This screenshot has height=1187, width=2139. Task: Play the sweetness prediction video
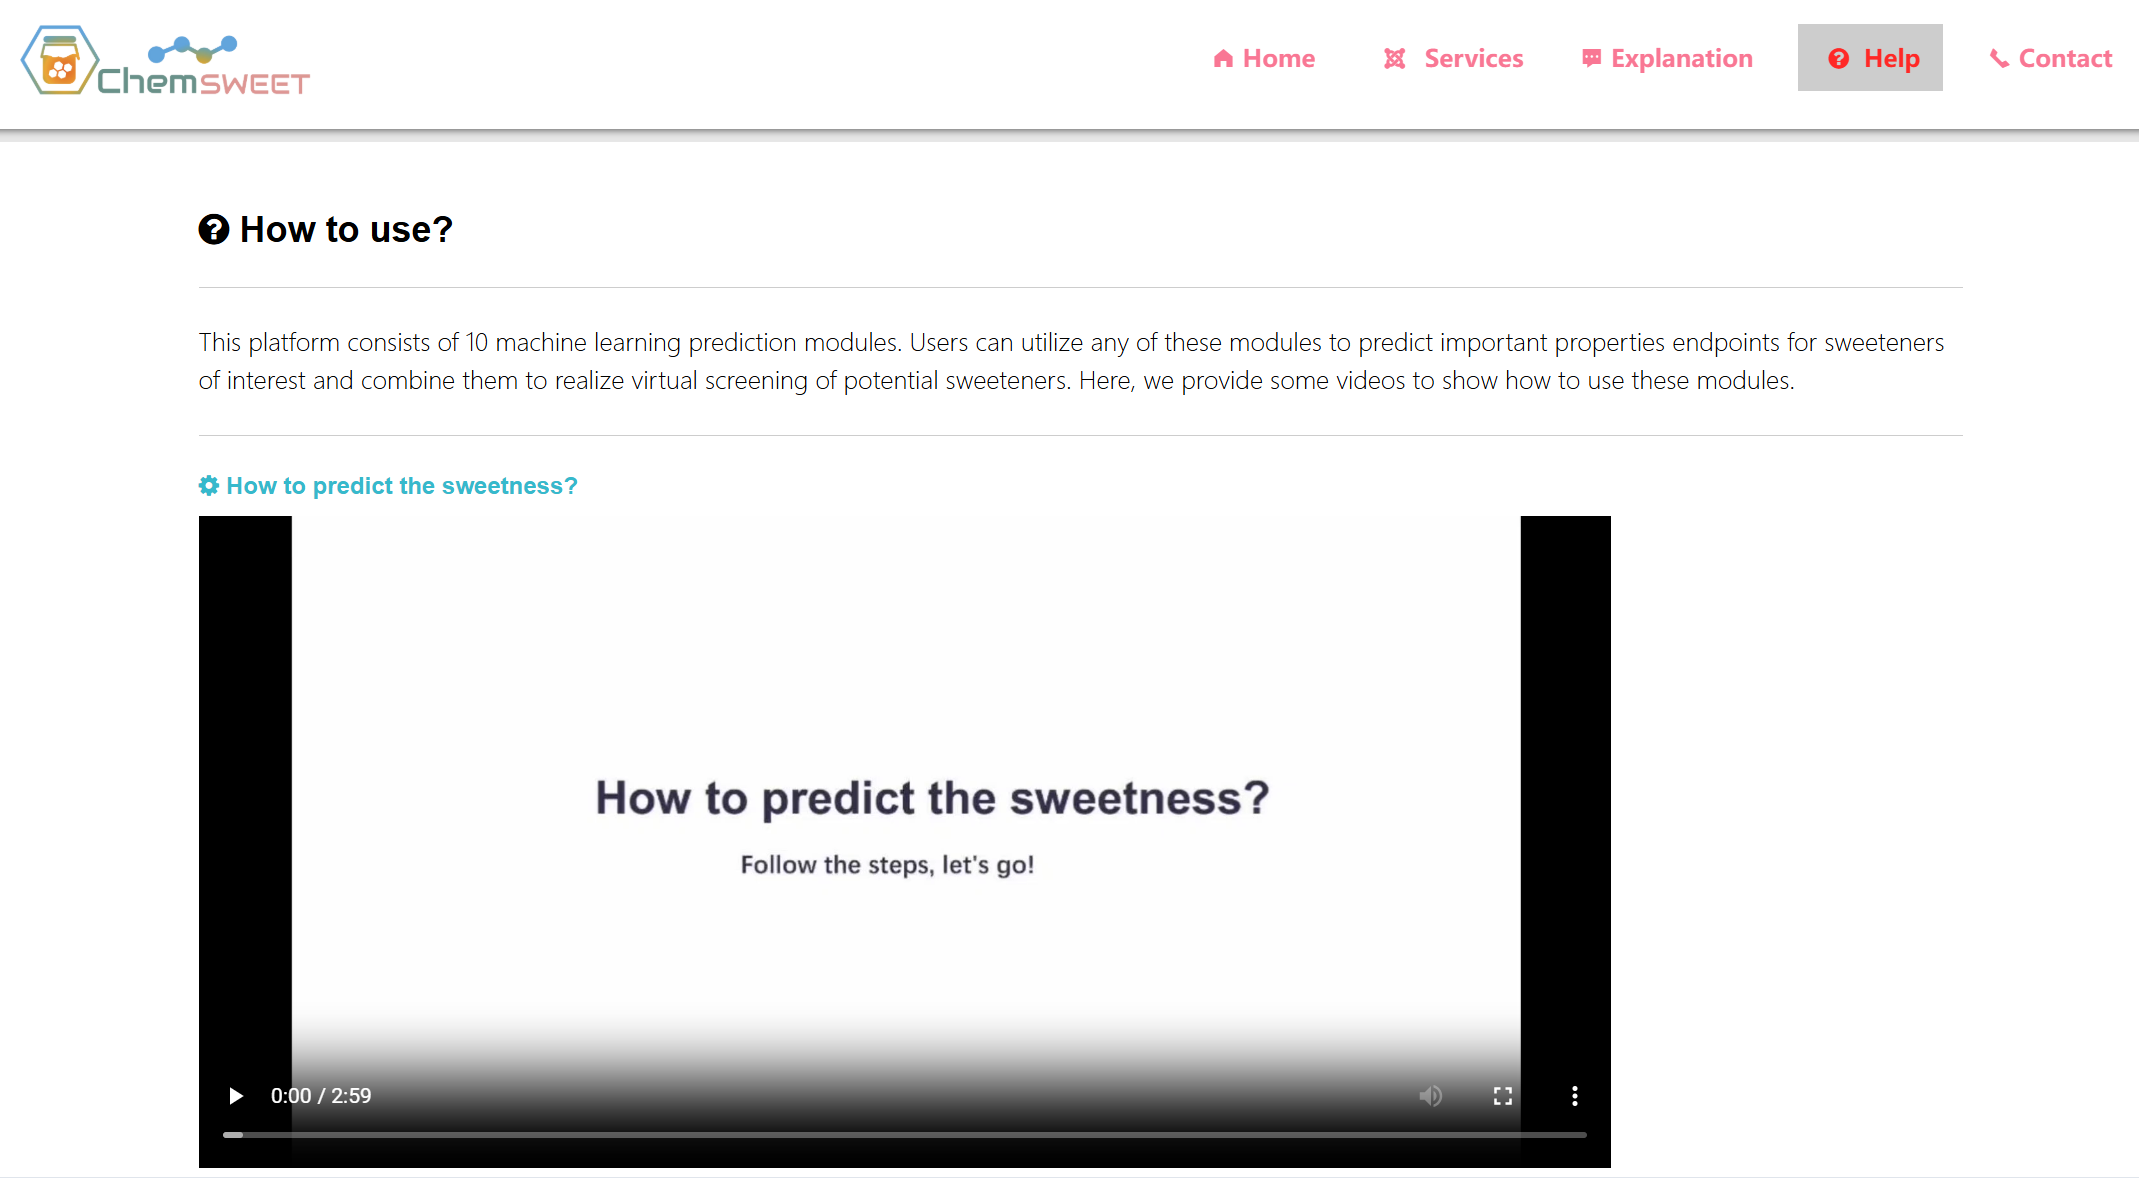[x=236, y=1096]
